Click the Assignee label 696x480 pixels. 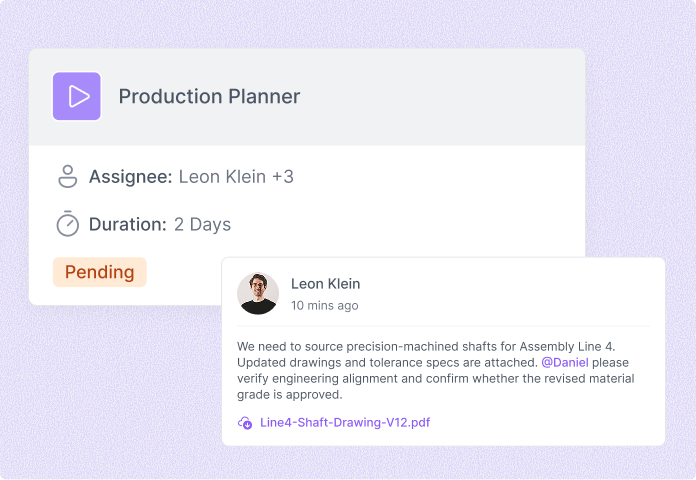coord(130,177)
